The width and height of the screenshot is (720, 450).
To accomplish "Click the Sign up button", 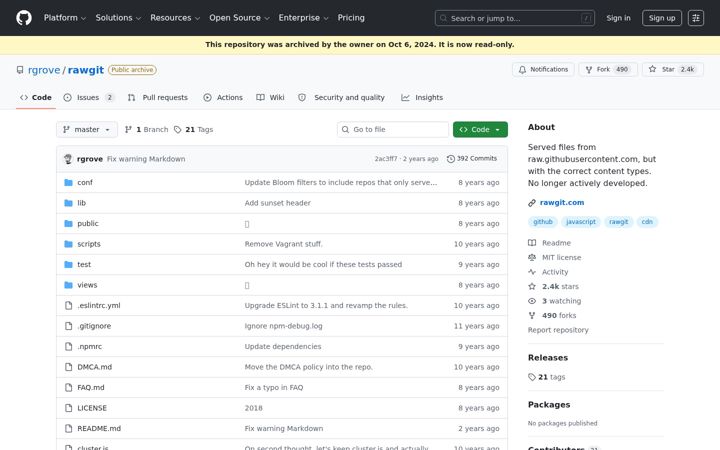I will 662,18.
